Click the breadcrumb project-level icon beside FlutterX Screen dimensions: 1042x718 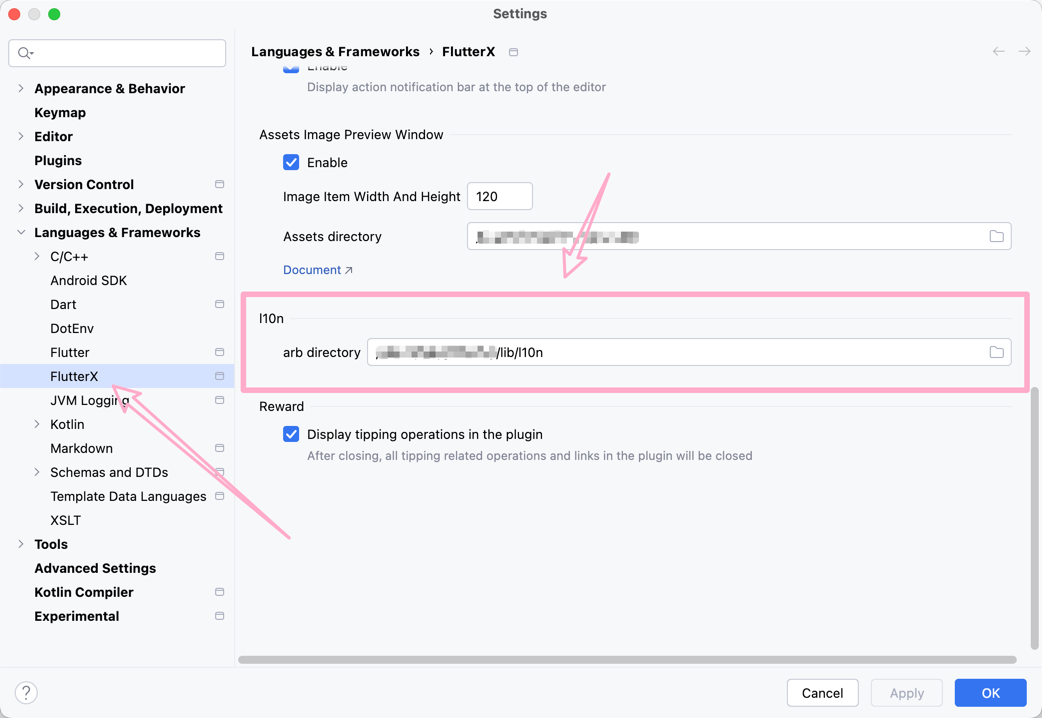click(513, 52)
